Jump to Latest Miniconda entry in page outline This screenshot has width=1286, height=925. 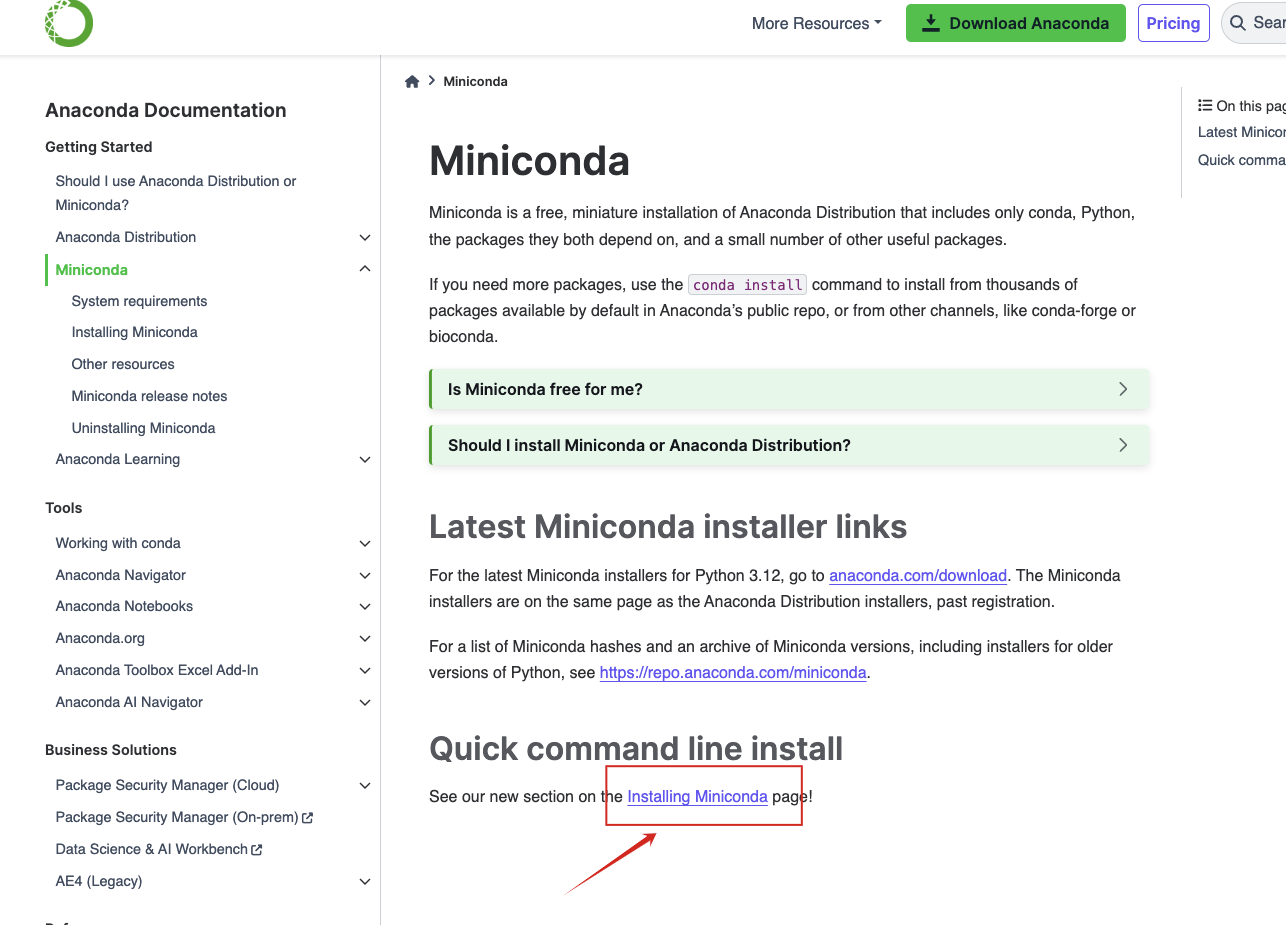pos(1242,132)
